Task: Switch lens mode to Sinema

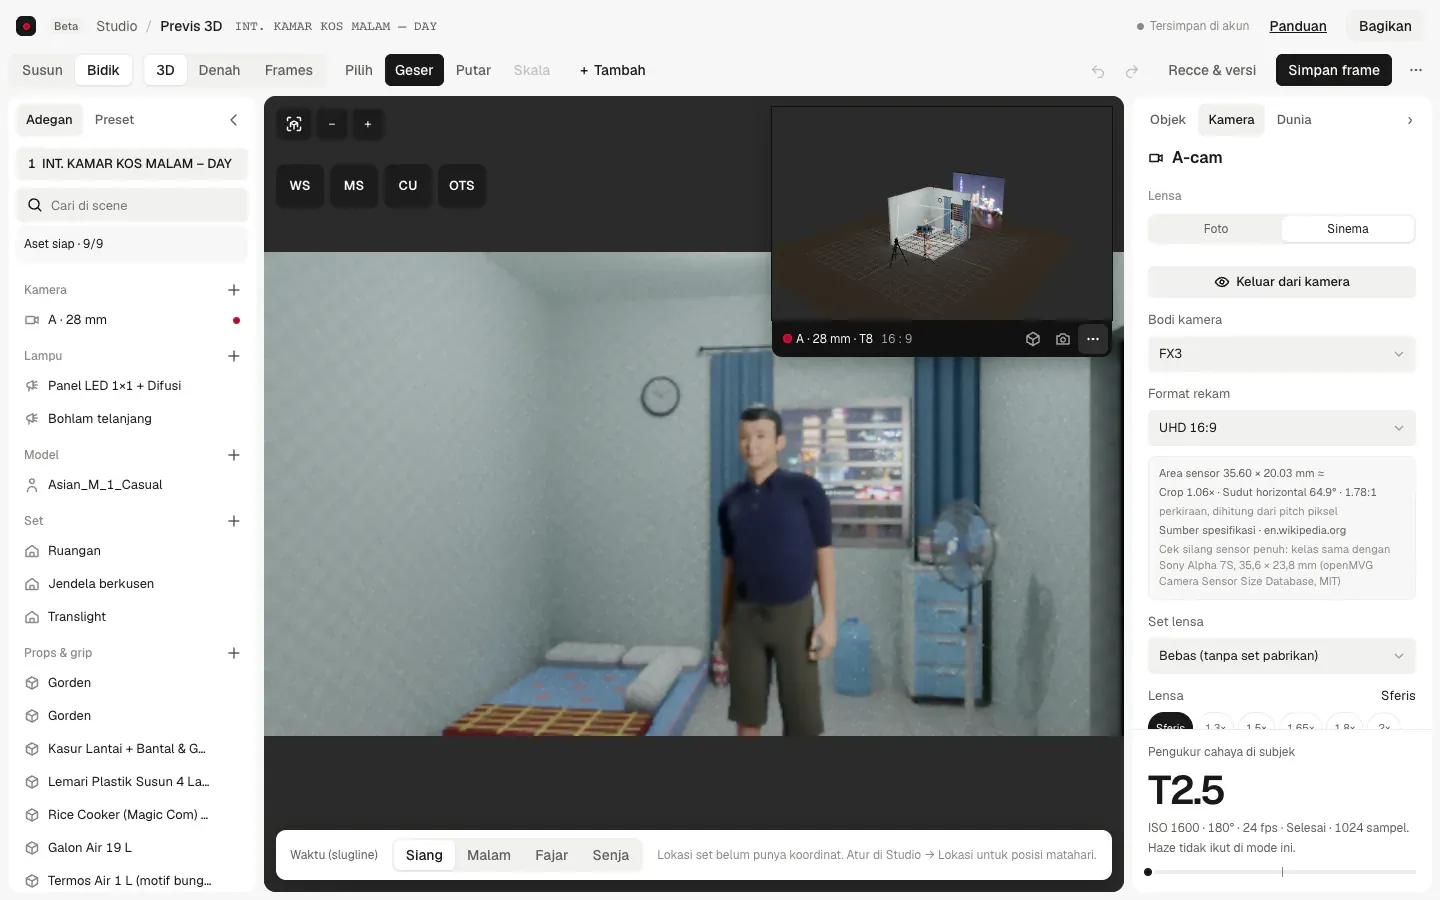Action: point(1348,229)
